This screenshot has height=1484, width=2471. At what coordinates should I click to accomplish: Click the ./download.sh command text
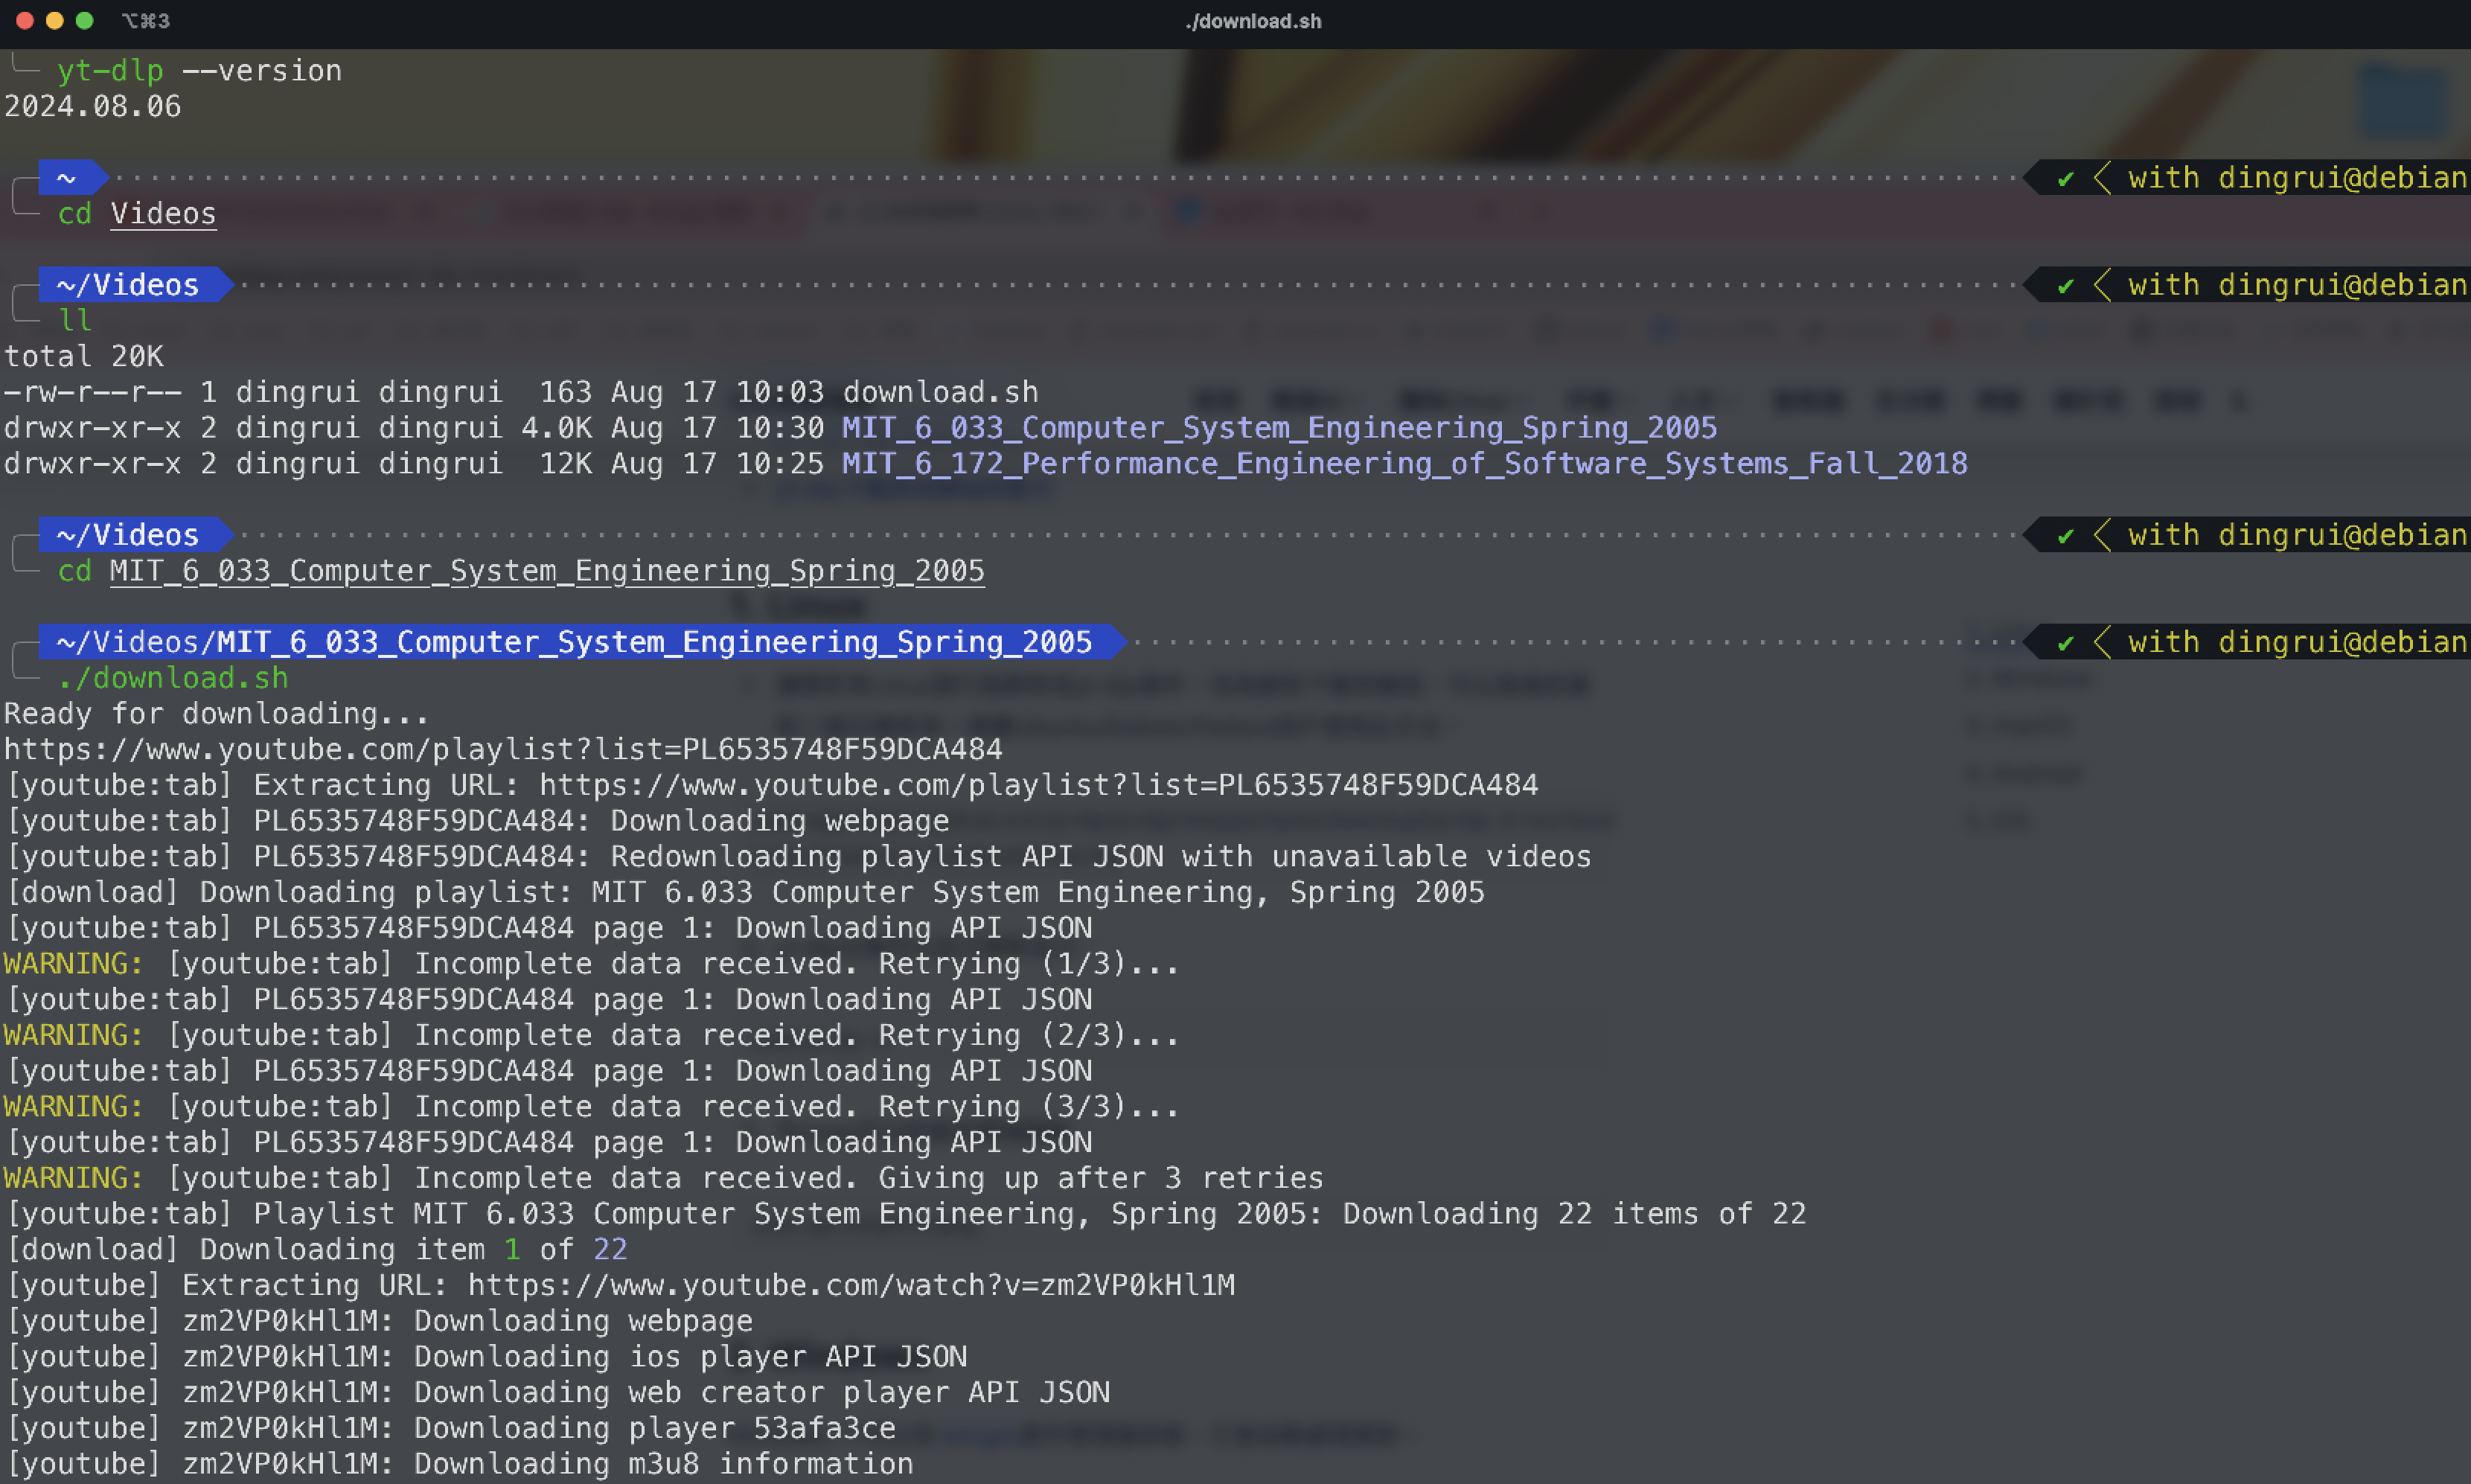pyautogui.click(x=173, y=678)
